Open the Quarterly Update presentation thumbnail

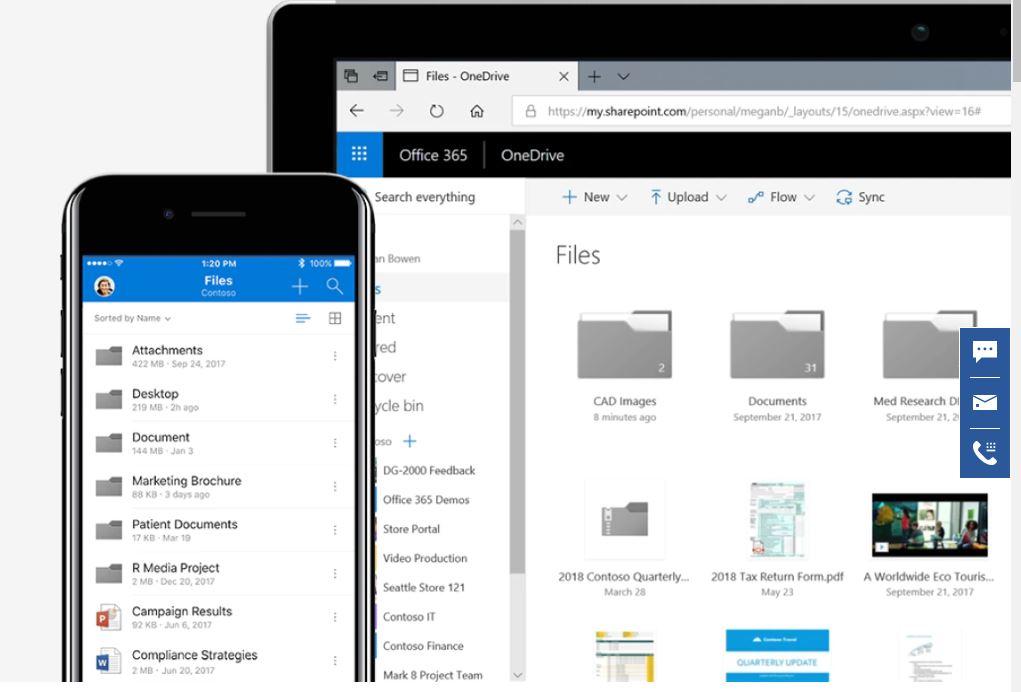(777, 656)
